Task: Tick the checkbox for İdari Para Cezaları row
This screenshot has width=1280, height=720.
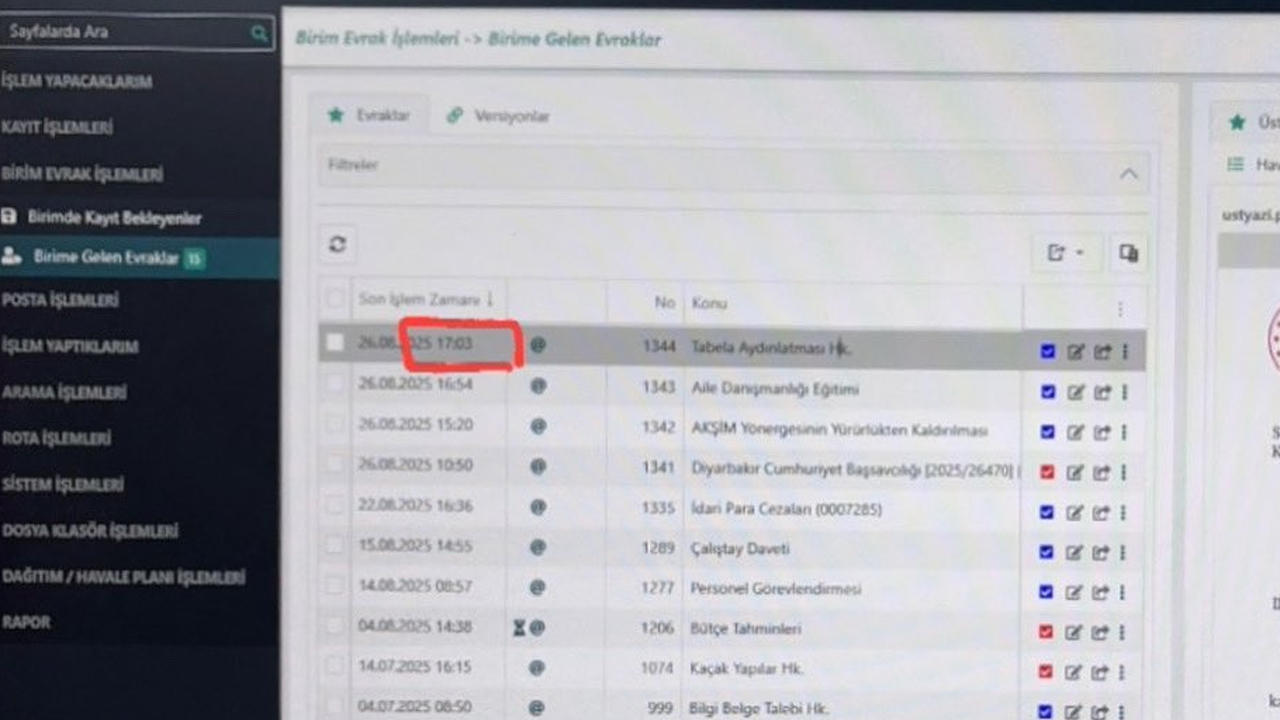Action: (335, 505)
